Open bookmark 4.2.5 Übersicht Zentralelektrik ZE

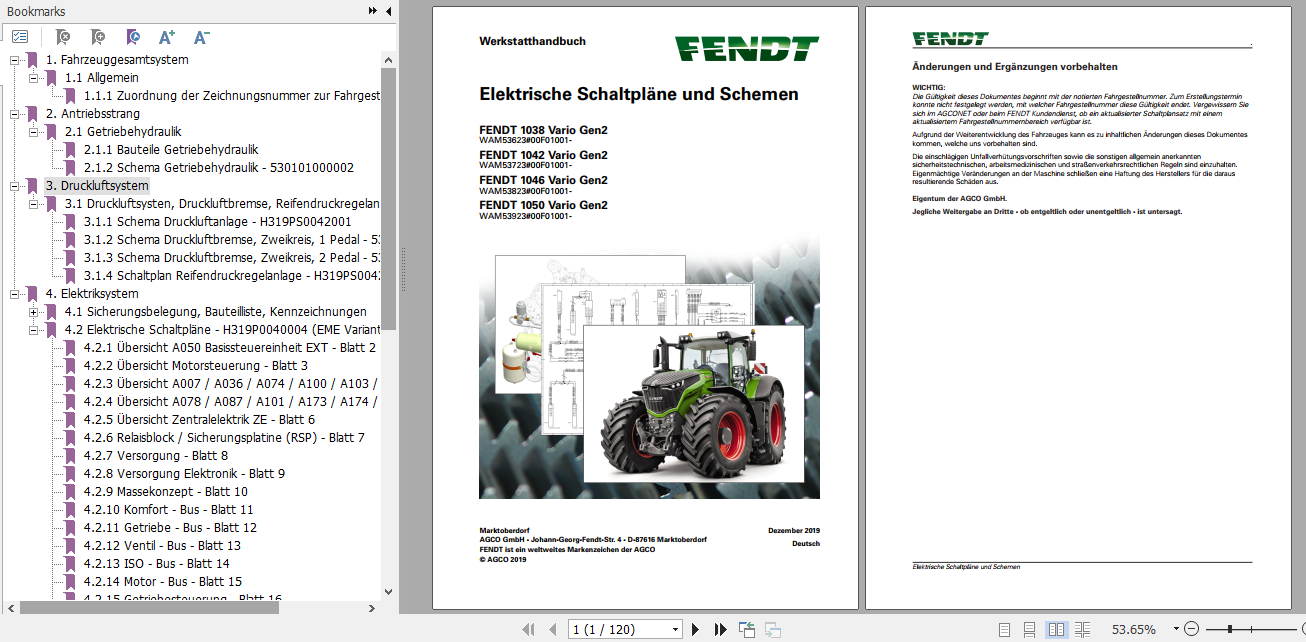[x=199, y=420]
